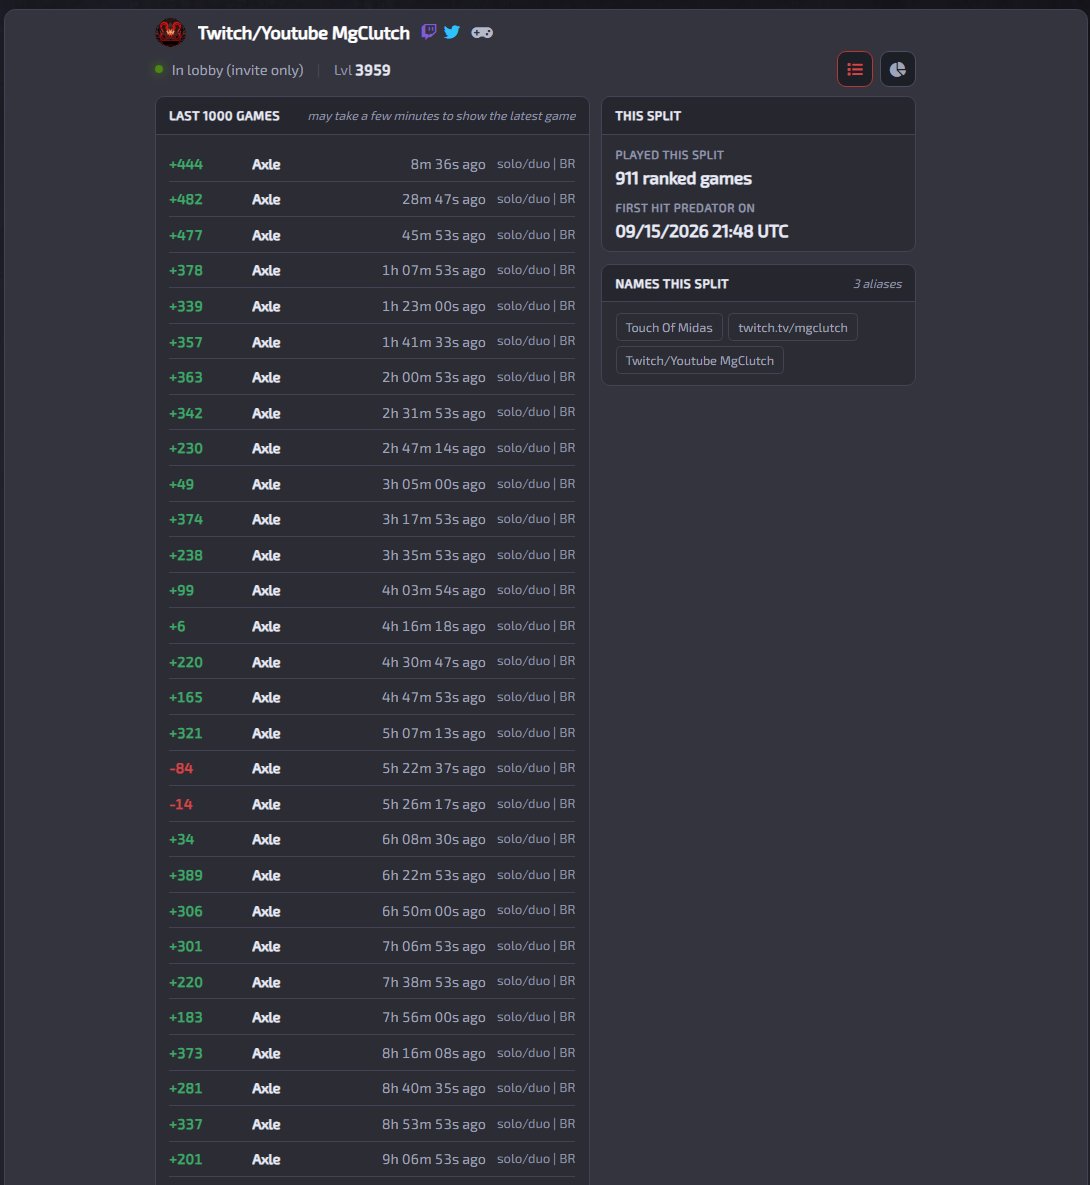Click the +444 score value
Image resolution: width=1090 pixels, height=1185 pixels.
point(186,164)
